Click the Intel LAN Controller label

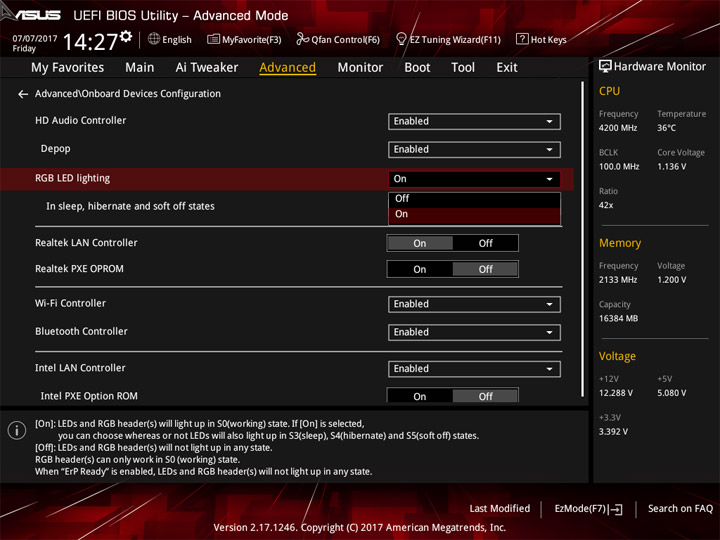(x=80, y=368)
